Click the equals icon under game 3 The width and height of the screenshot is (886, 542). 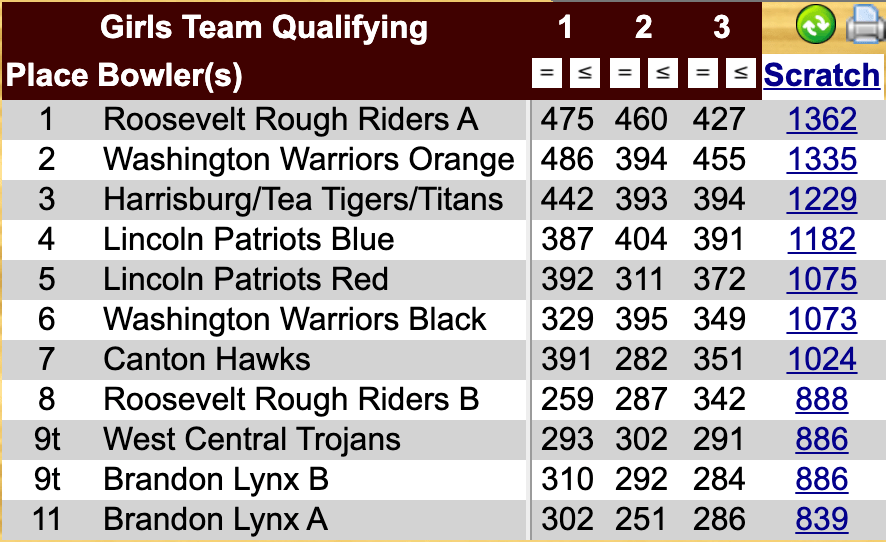click(x=702, y=73)
